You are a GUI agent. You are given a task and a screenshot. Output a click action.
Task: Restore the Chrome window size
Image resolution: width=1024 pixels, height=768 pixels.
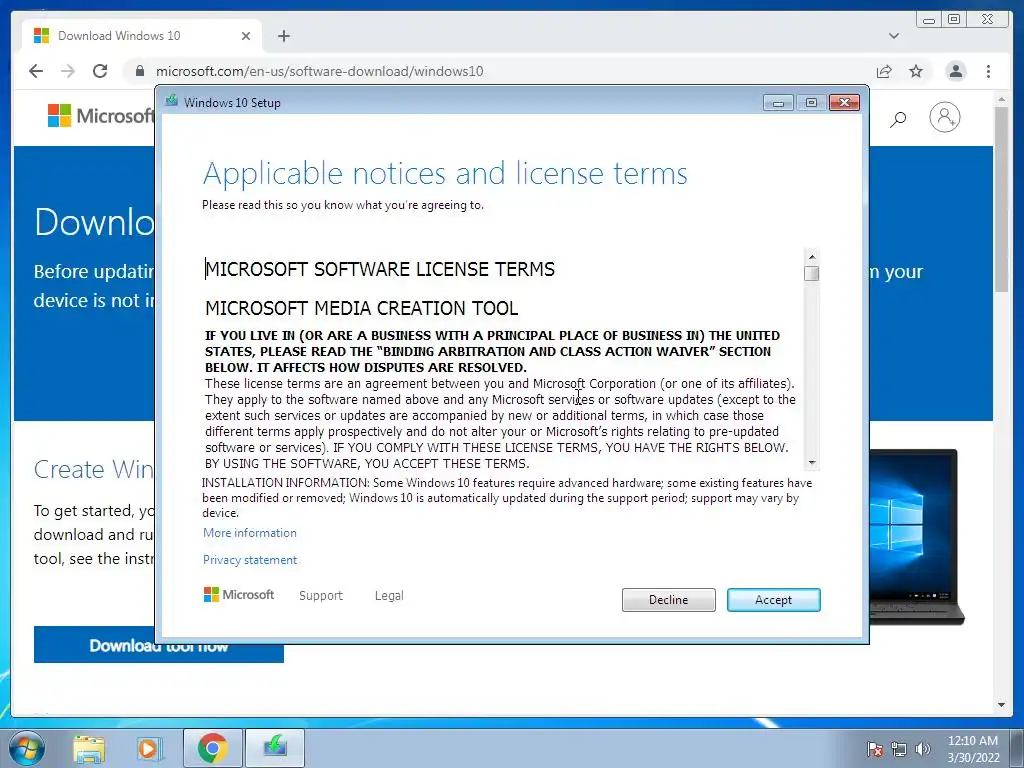(954, 20)
